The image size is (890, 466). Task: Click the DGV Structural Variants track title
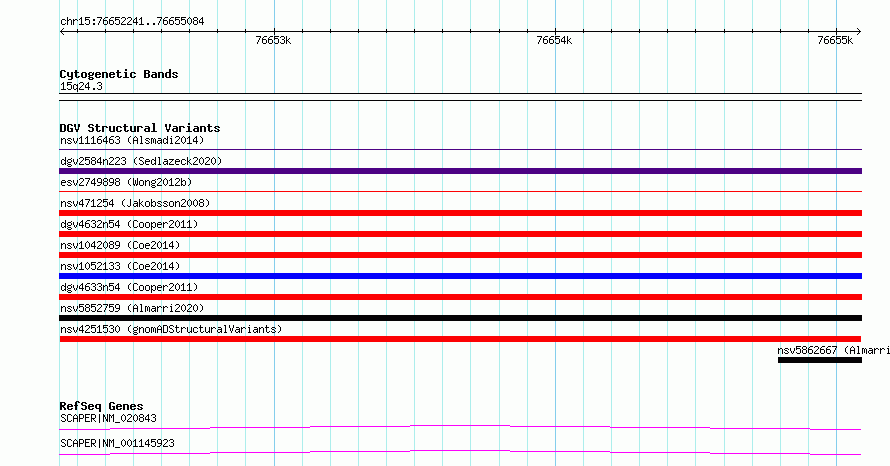pyautogui.click(x=140, y=128)
